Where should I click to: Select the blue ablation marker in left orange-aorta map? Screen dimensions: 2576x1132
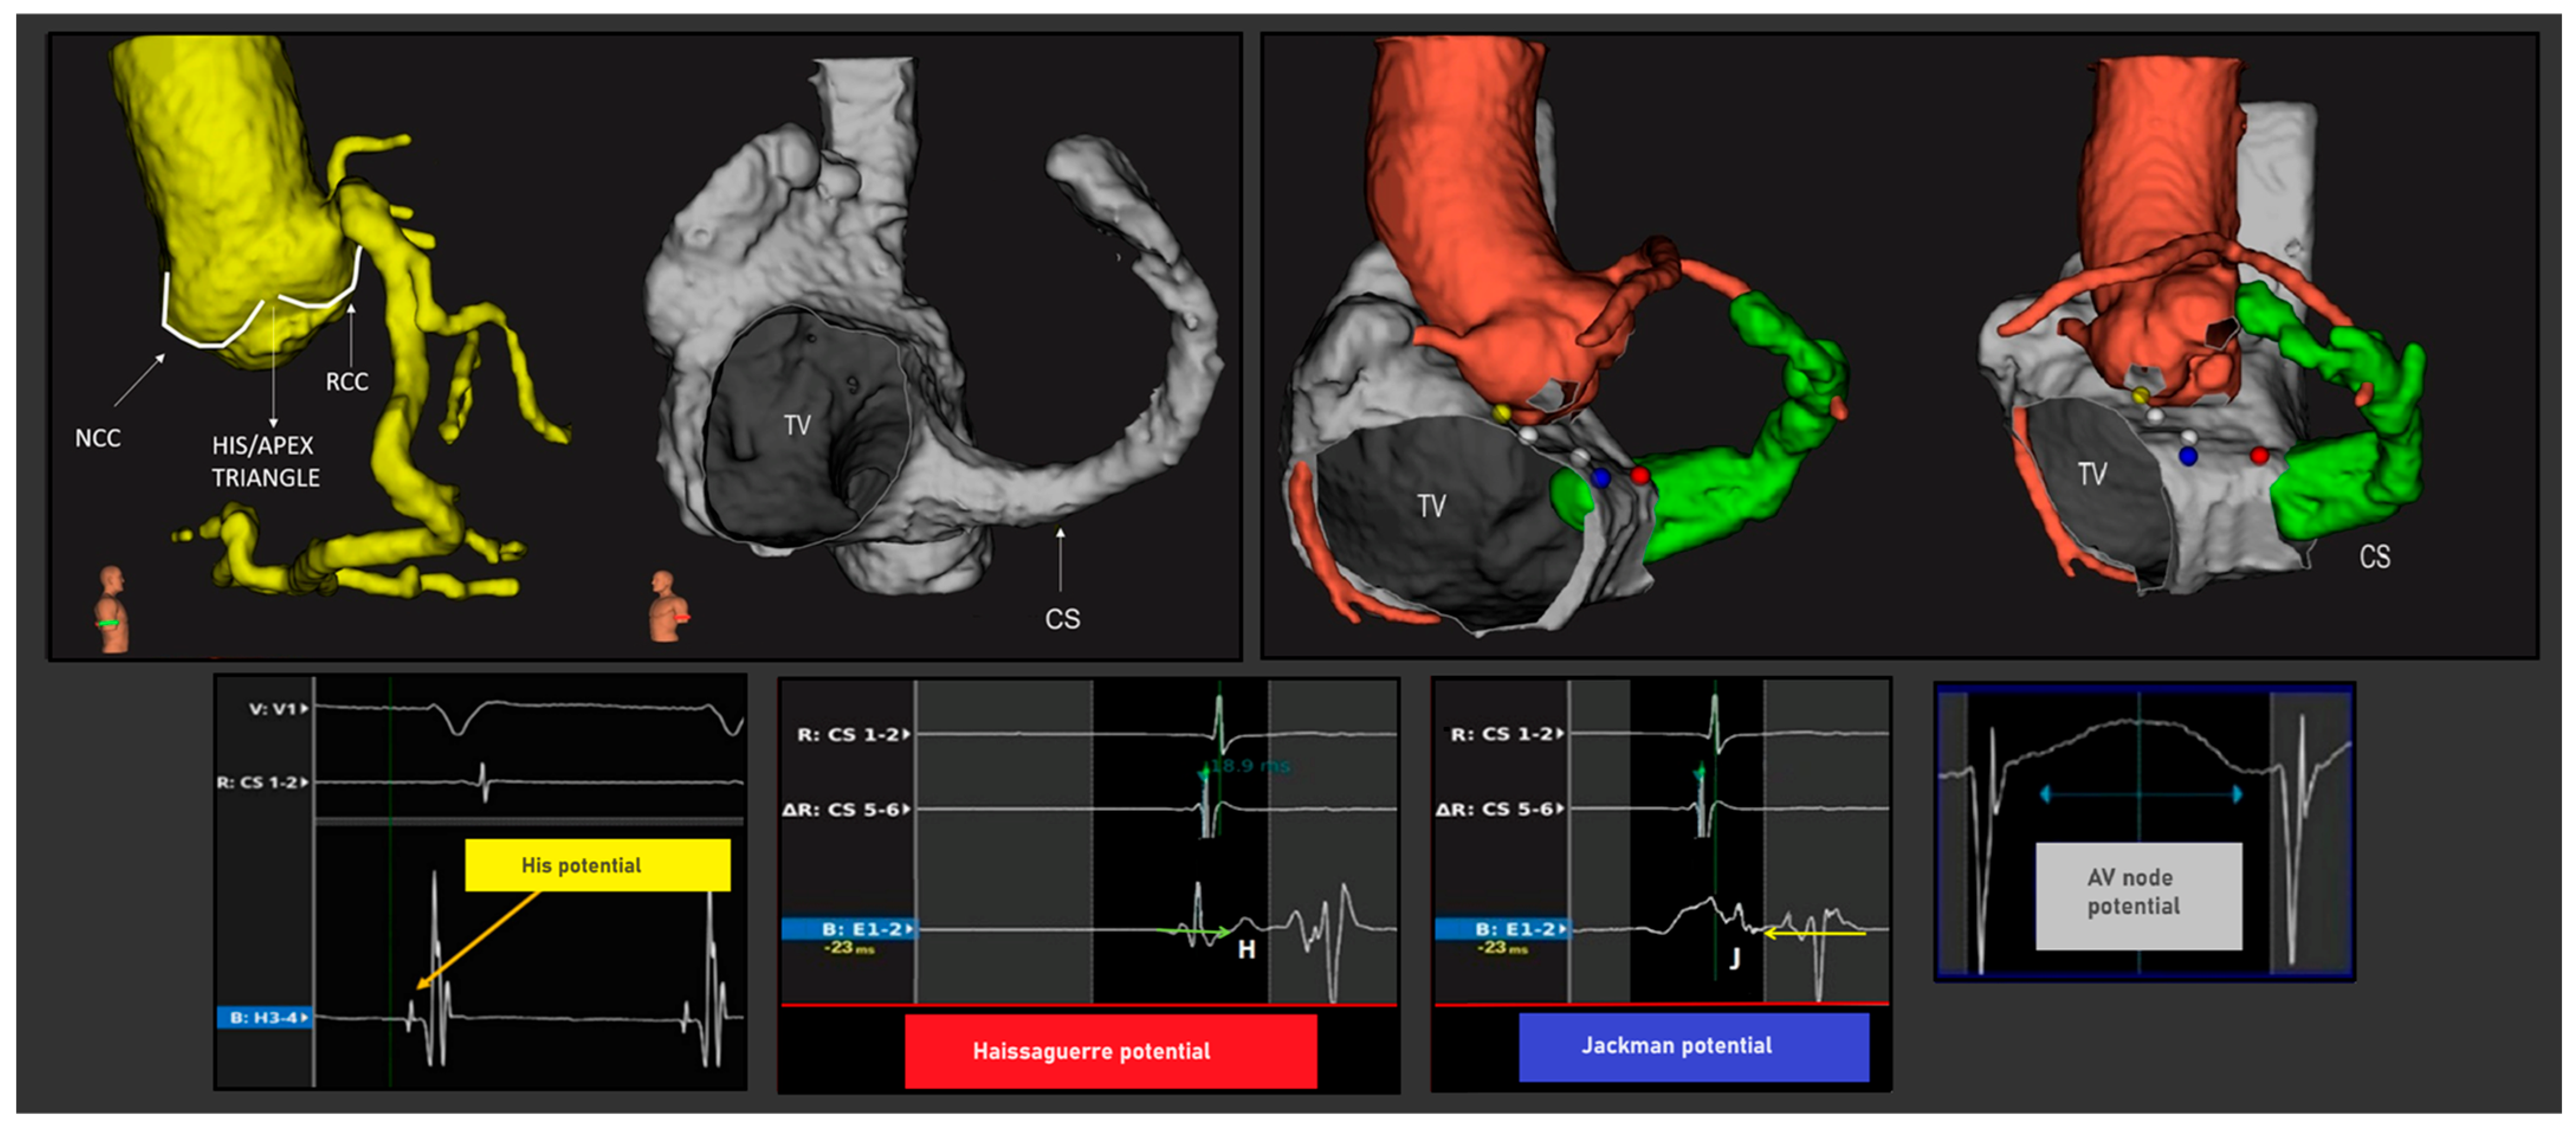[1601, 478]
